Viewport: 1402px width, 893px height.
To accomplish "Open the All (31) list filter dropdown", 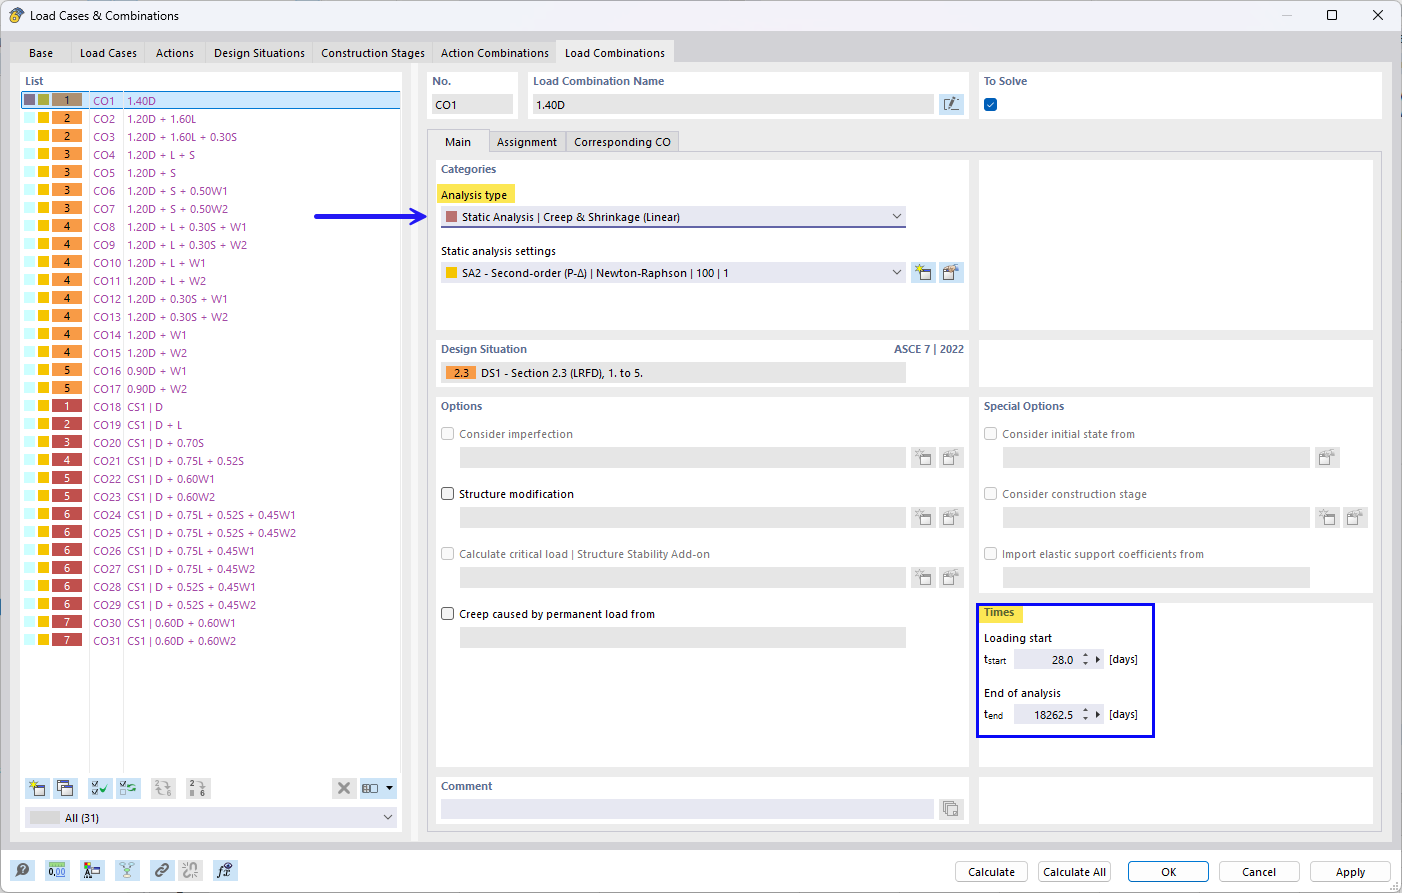I will point(211,817).
